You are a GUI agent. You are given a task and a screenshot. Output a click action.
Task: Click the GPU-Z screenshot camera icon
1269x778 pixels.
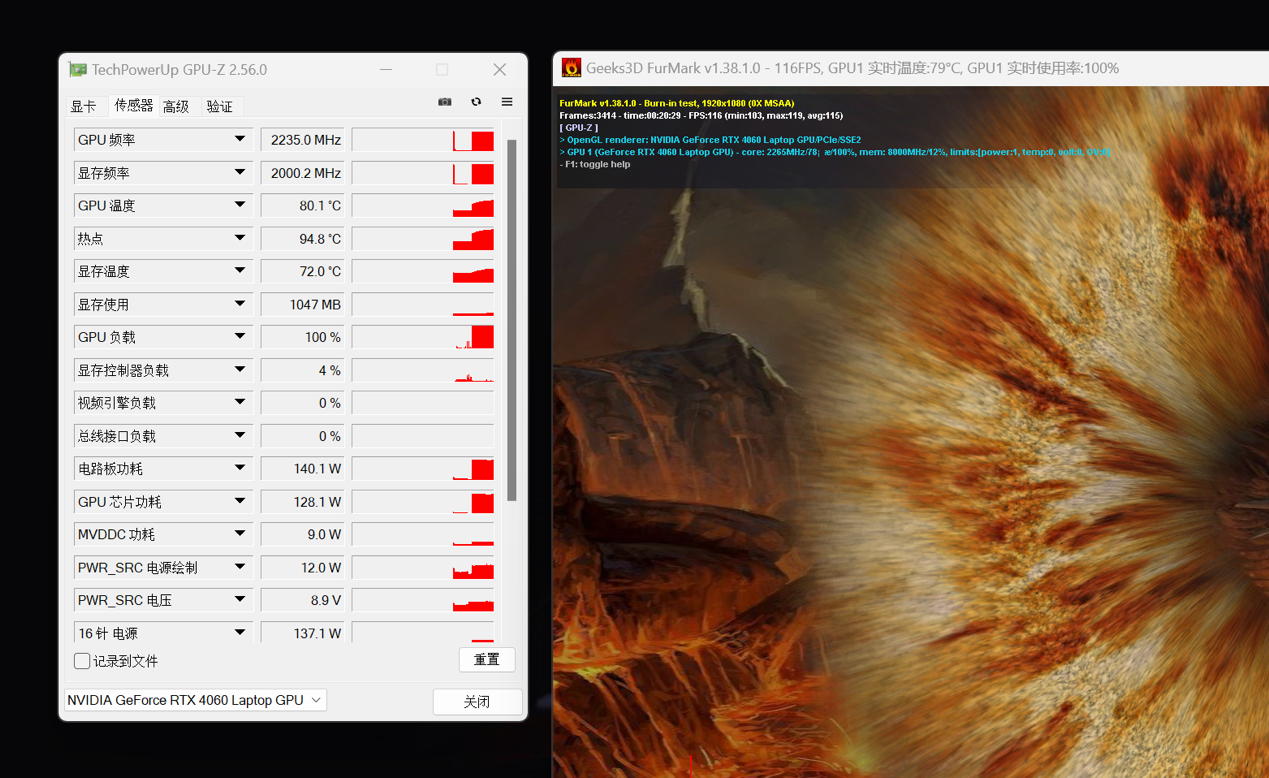445,102
